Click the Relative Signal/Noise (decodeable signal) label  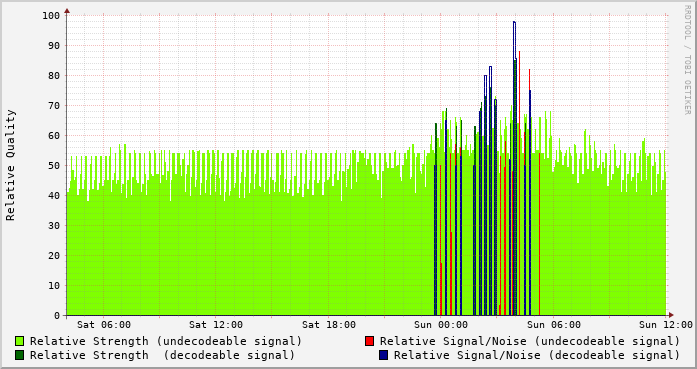coord(537,355)
